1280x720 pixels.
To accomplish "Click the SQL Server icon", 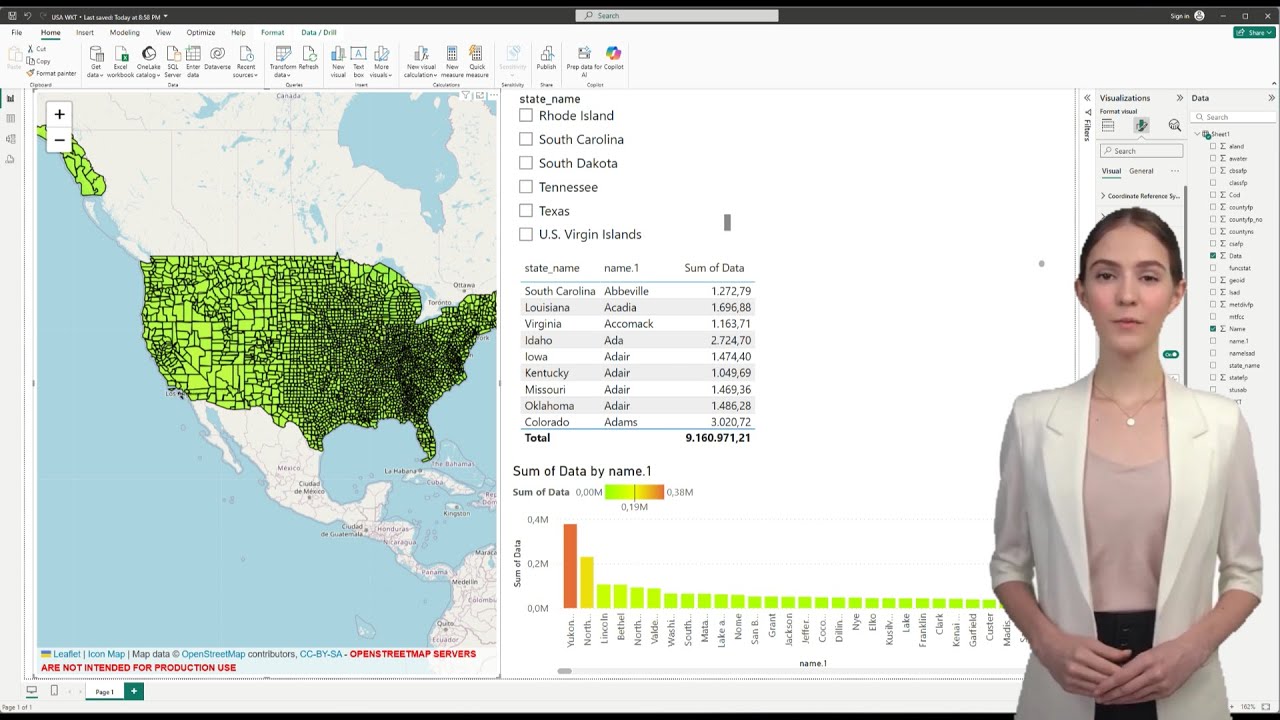I will pyautogui.click(x=173, y=53).
